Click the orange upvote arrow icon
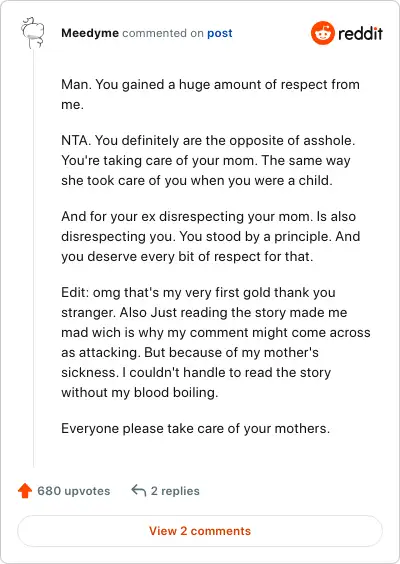This screenshot has width=400, height=564. (x=25, y=491)
